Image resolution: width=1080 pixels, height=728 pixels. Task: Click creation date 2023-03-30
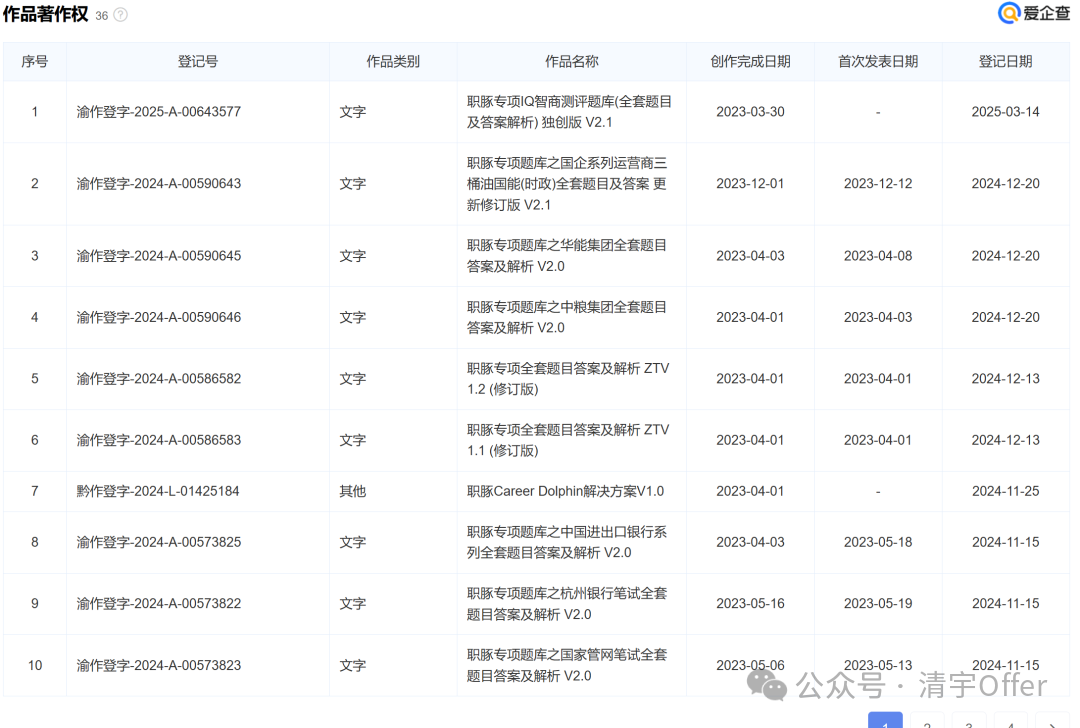coord(750,112)
